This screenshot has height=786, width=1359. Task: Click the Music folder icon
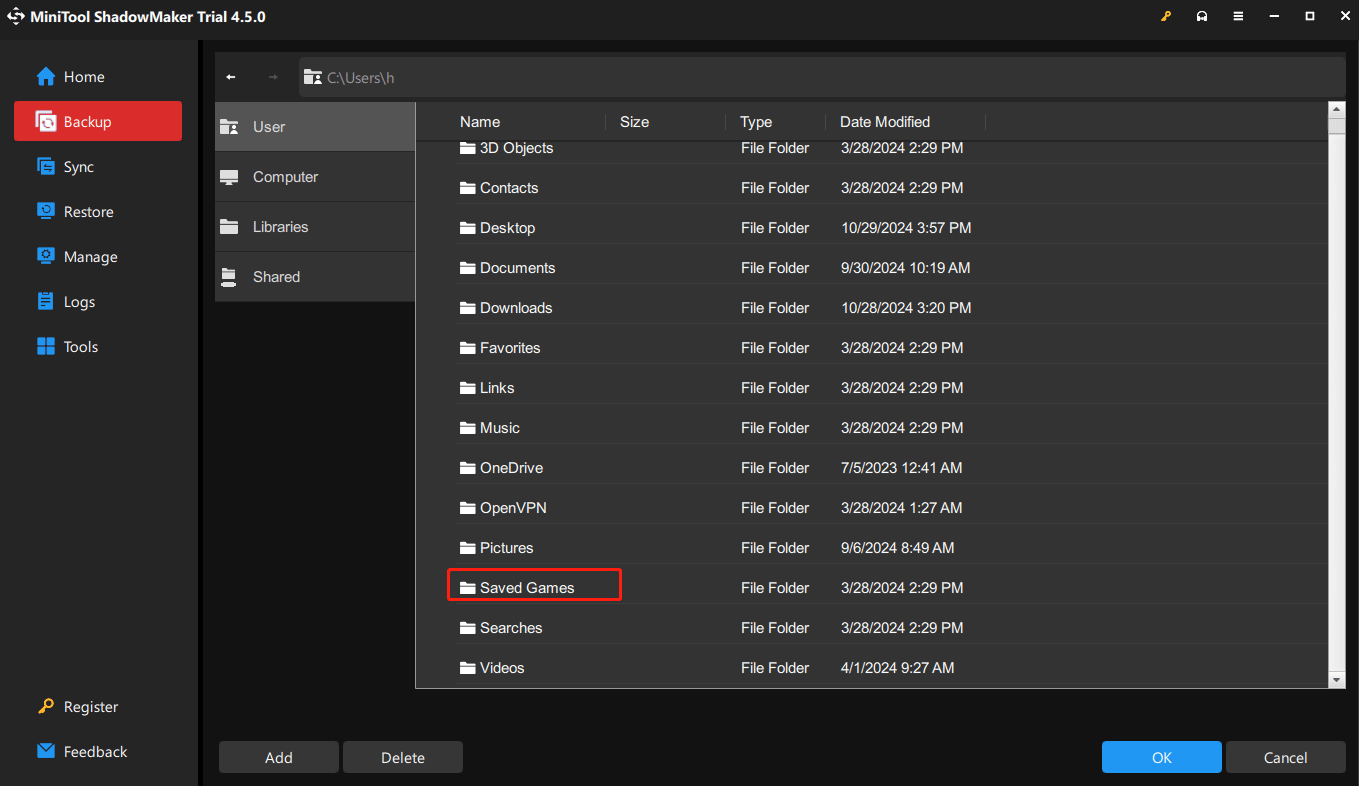[x=467, y=428]
